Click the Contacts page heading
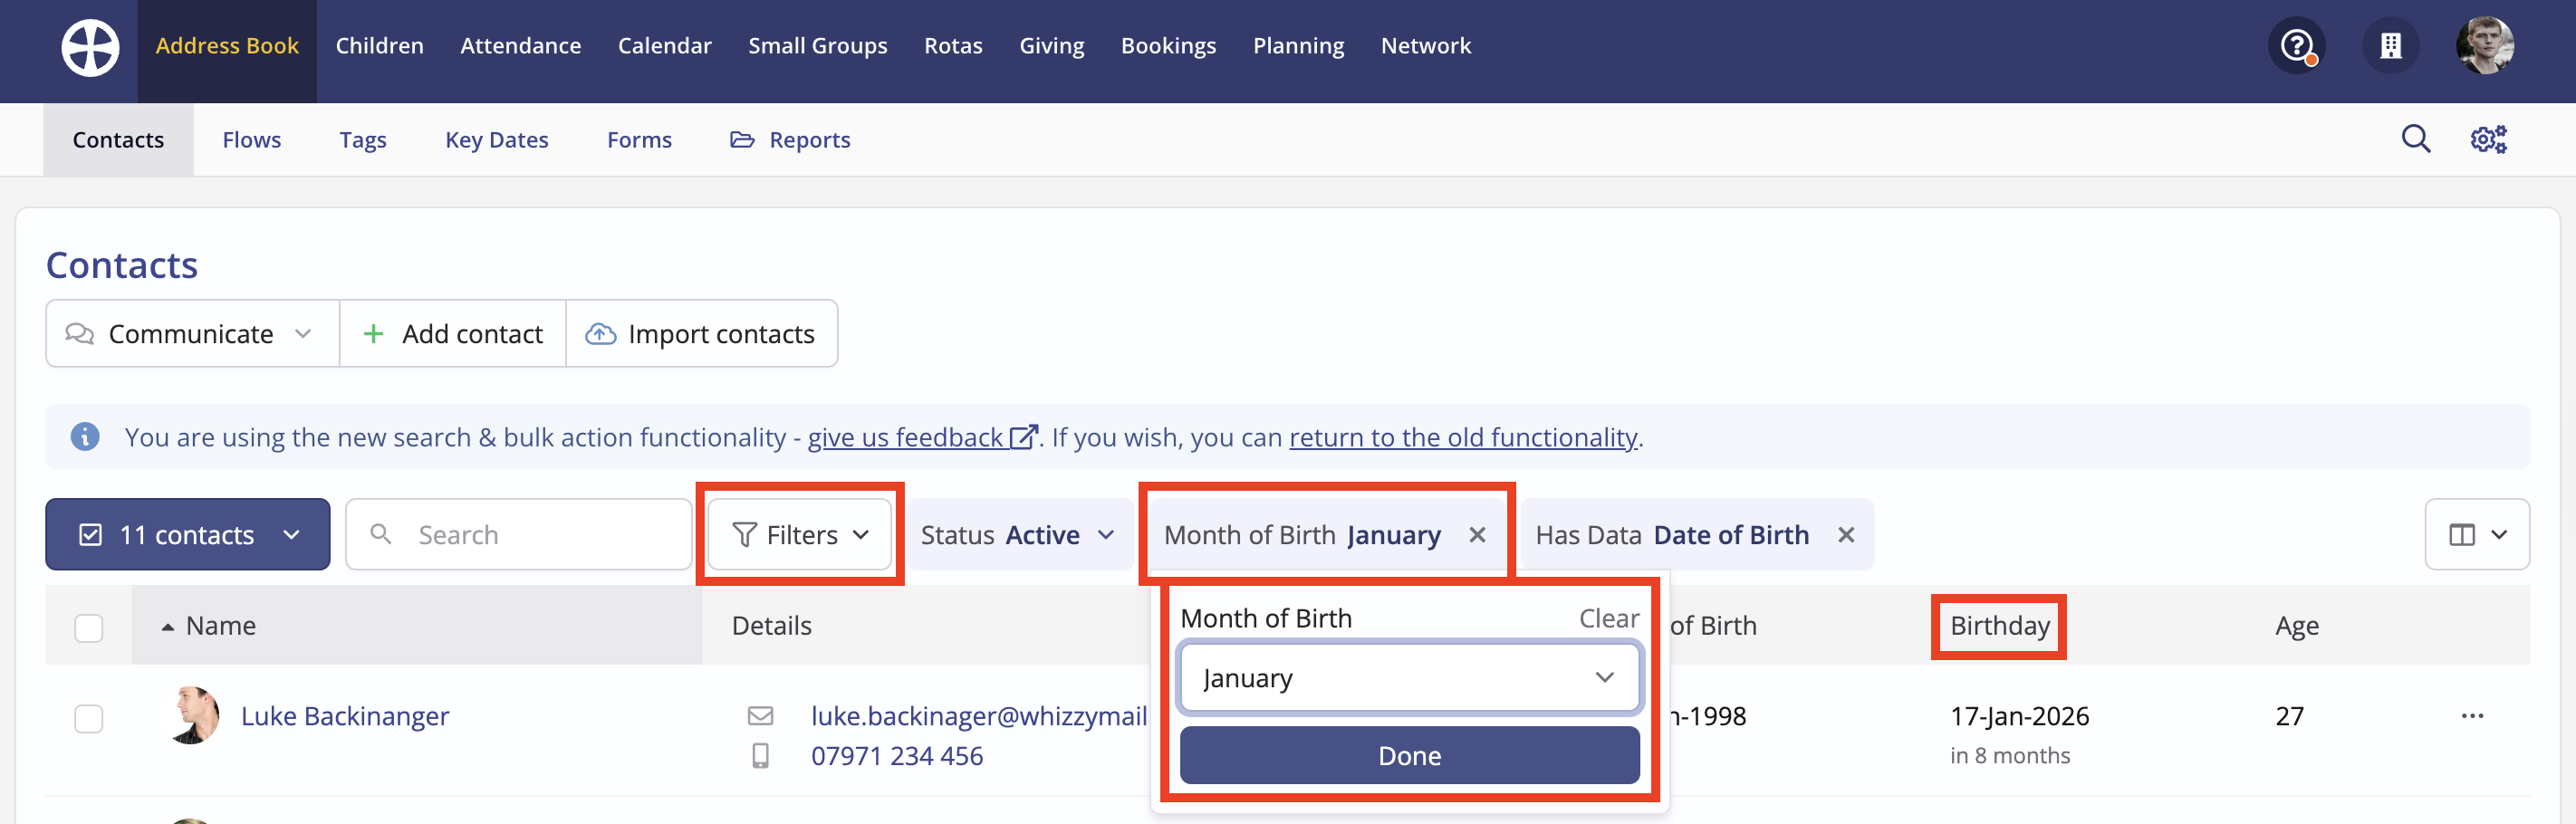This screenshot has height=824, width=2576. [122, 265]
